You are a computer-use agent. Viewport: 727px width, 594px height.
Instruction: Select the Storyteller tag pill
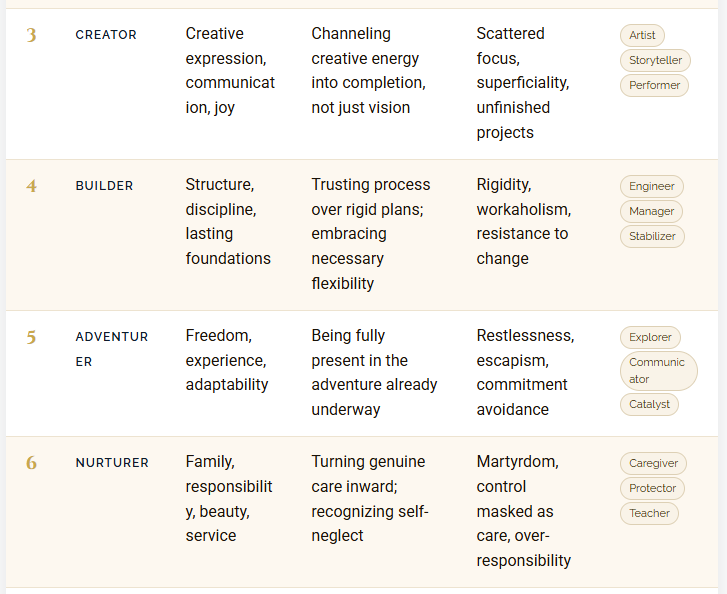(655, 60)
